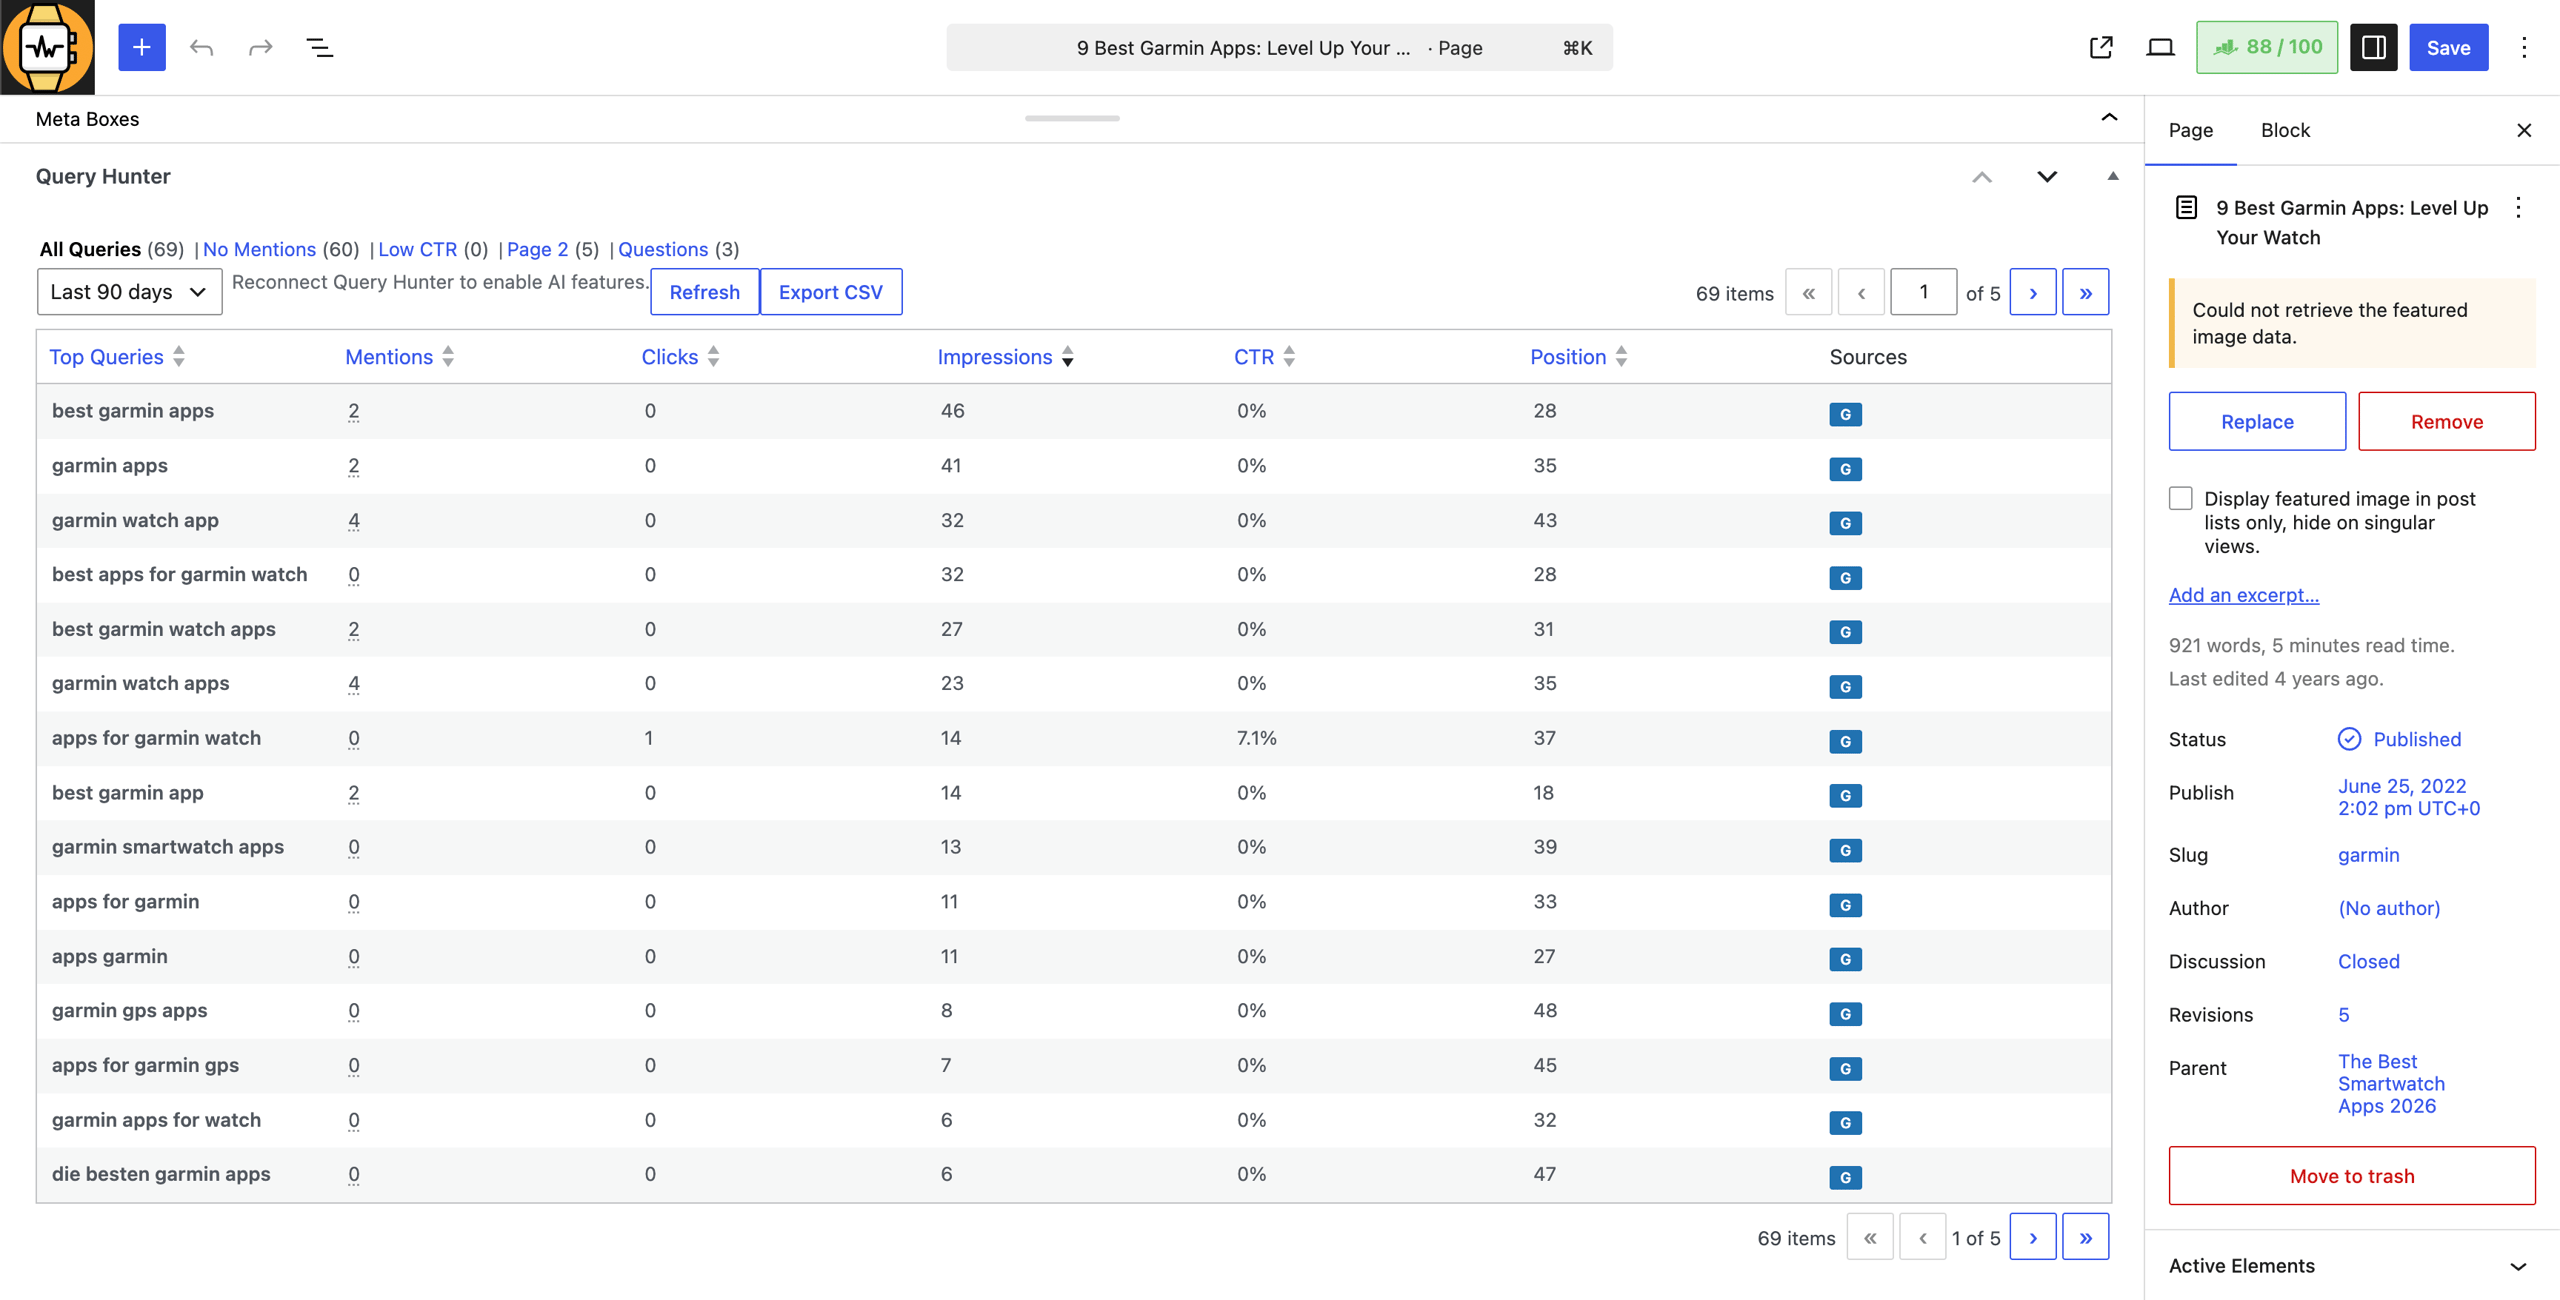This screenshot has height=1300, width=2560.
Task: Go to last page of queries (top)
Action: coord(2085,292)
